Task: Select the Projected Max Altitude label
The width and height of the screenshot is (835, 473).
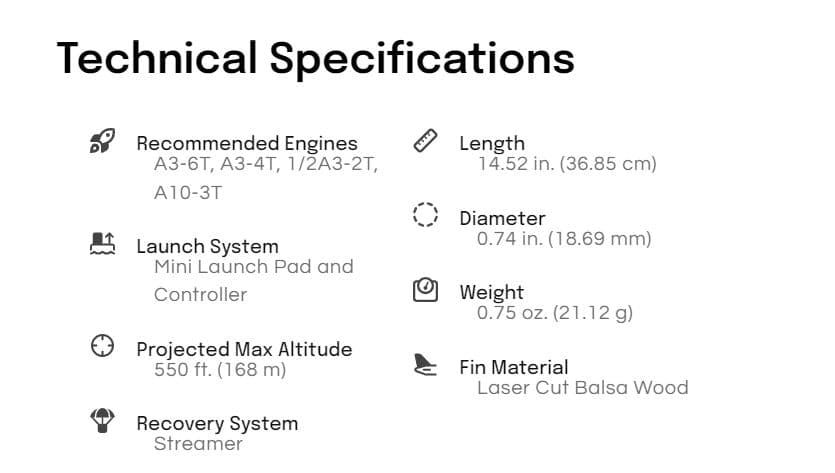Action: tap(244, 349)
